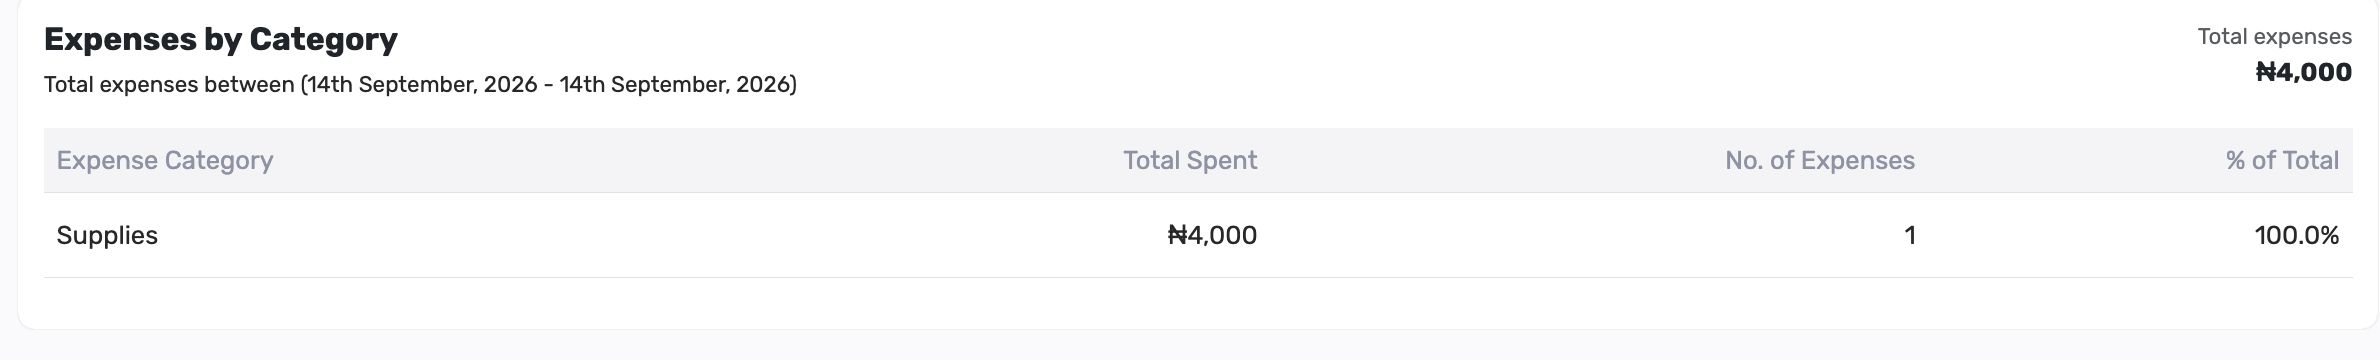Click the gray page background below the card
The width and height of the screenshot is (2380, 360).
click(1190, 346)
